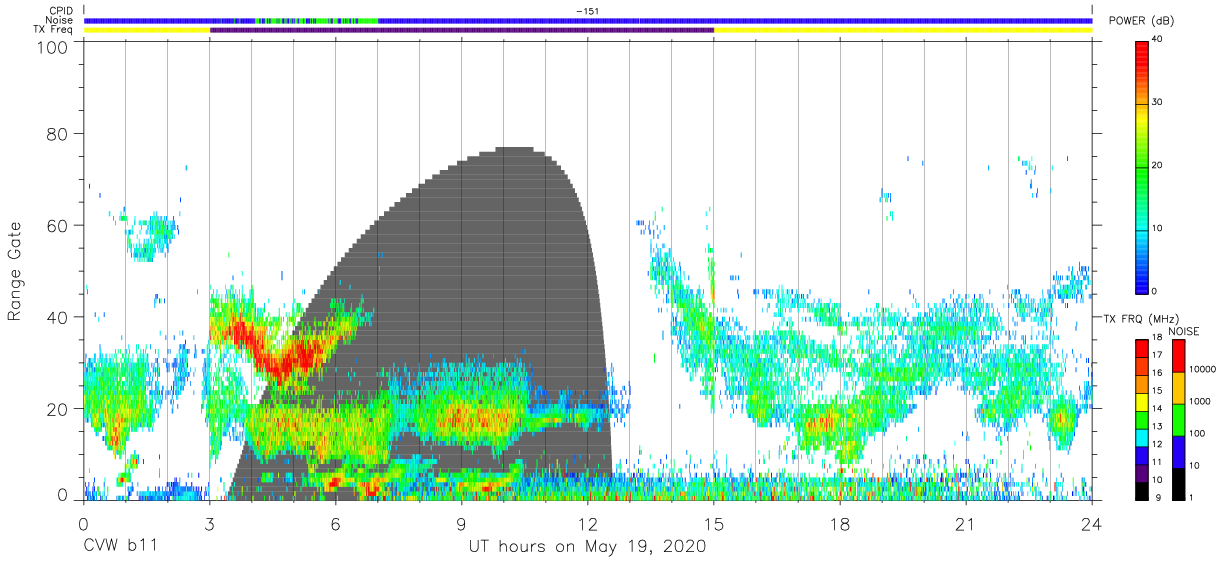This screenshot has width=1228, height=567.
Task: Click the 'Range Gate' y-axis title
Action: click(x=16, y=271)
